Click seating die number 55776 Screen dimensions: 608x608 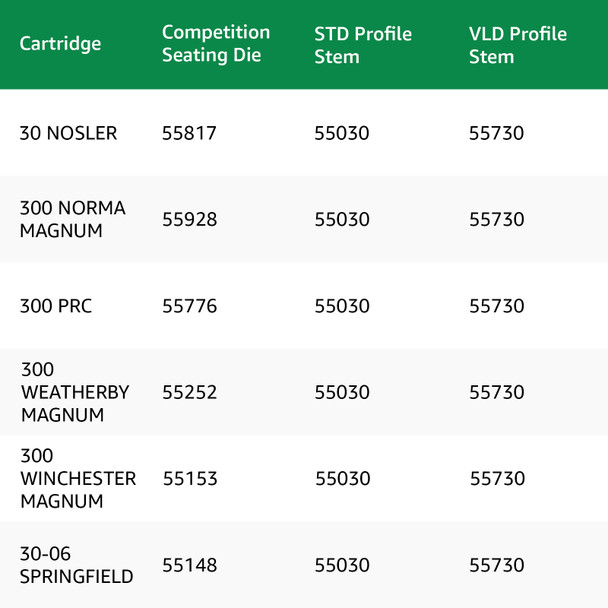click(189, 306)
